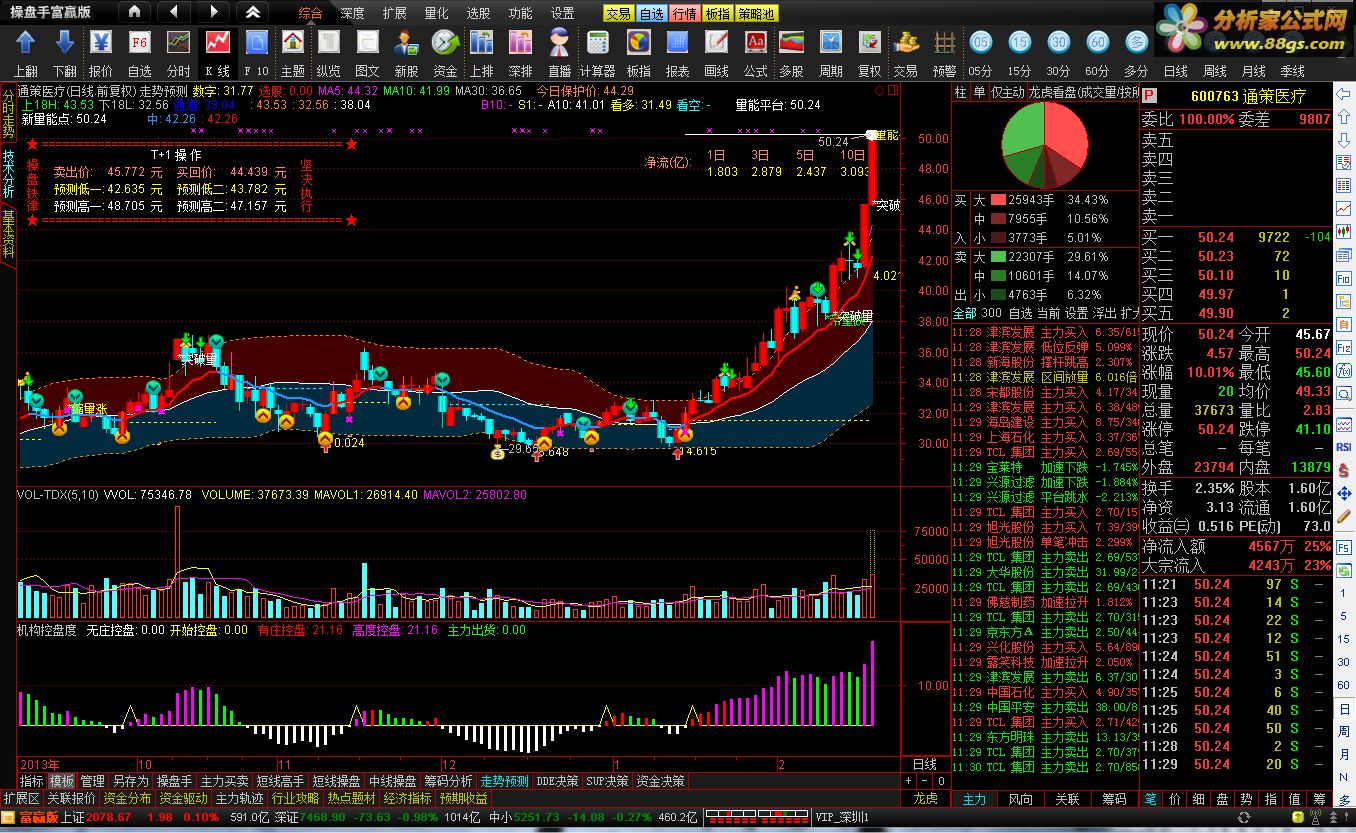
Task: Click the yellow 交易 quick button
Action: pyautogui.click(x=618, y=14)
